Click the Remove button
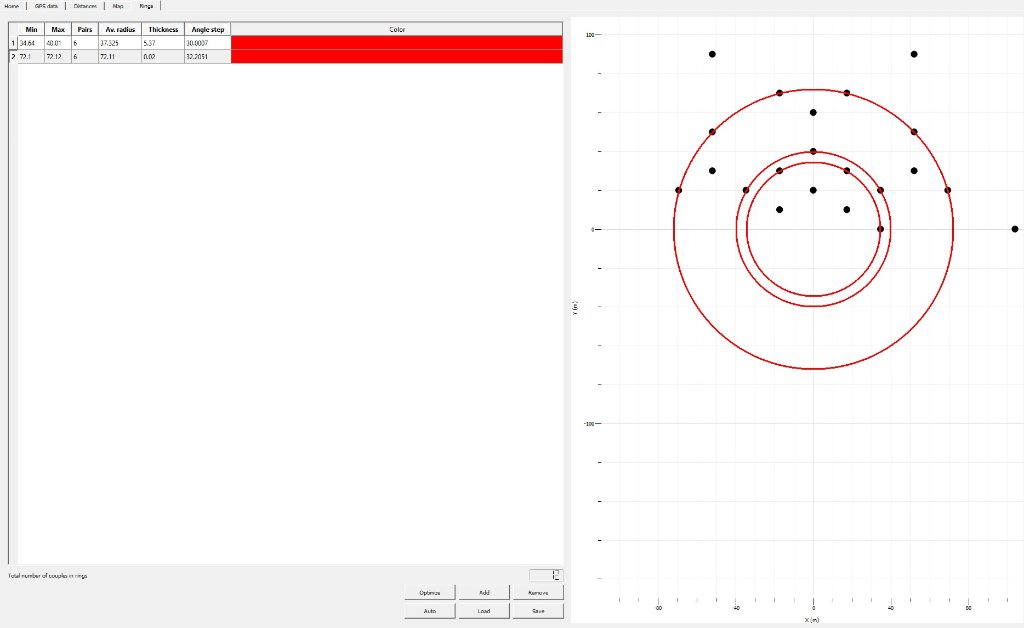The width and height of the screenshot is (1024, 628). pyautogui.click(x=538, y=592)
